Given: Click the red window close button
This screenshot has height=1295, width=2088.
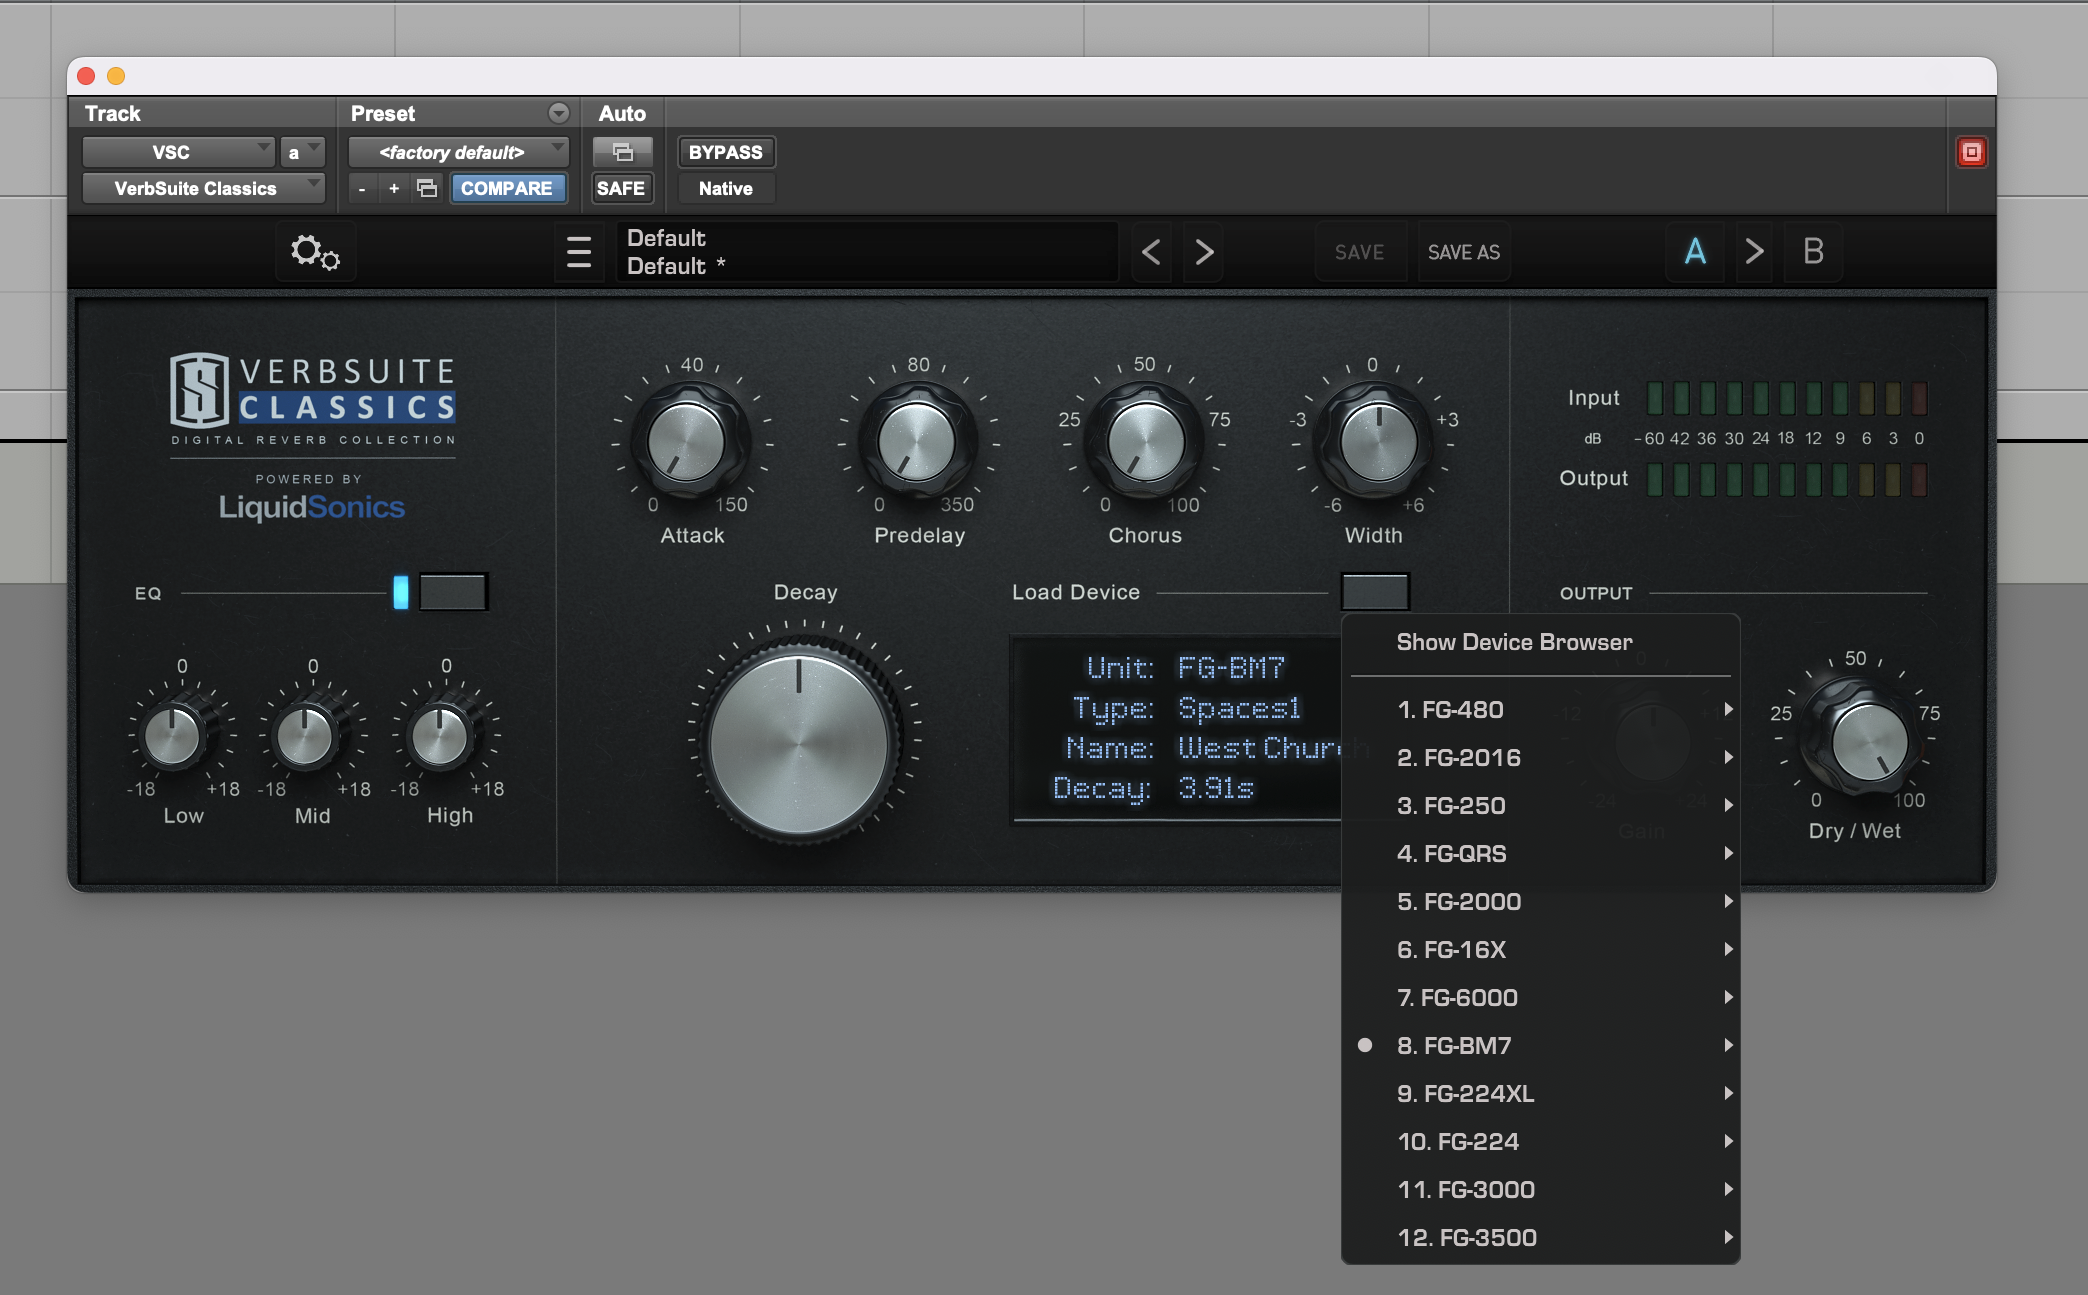Looking at the screenshot, I should point(86,76).
